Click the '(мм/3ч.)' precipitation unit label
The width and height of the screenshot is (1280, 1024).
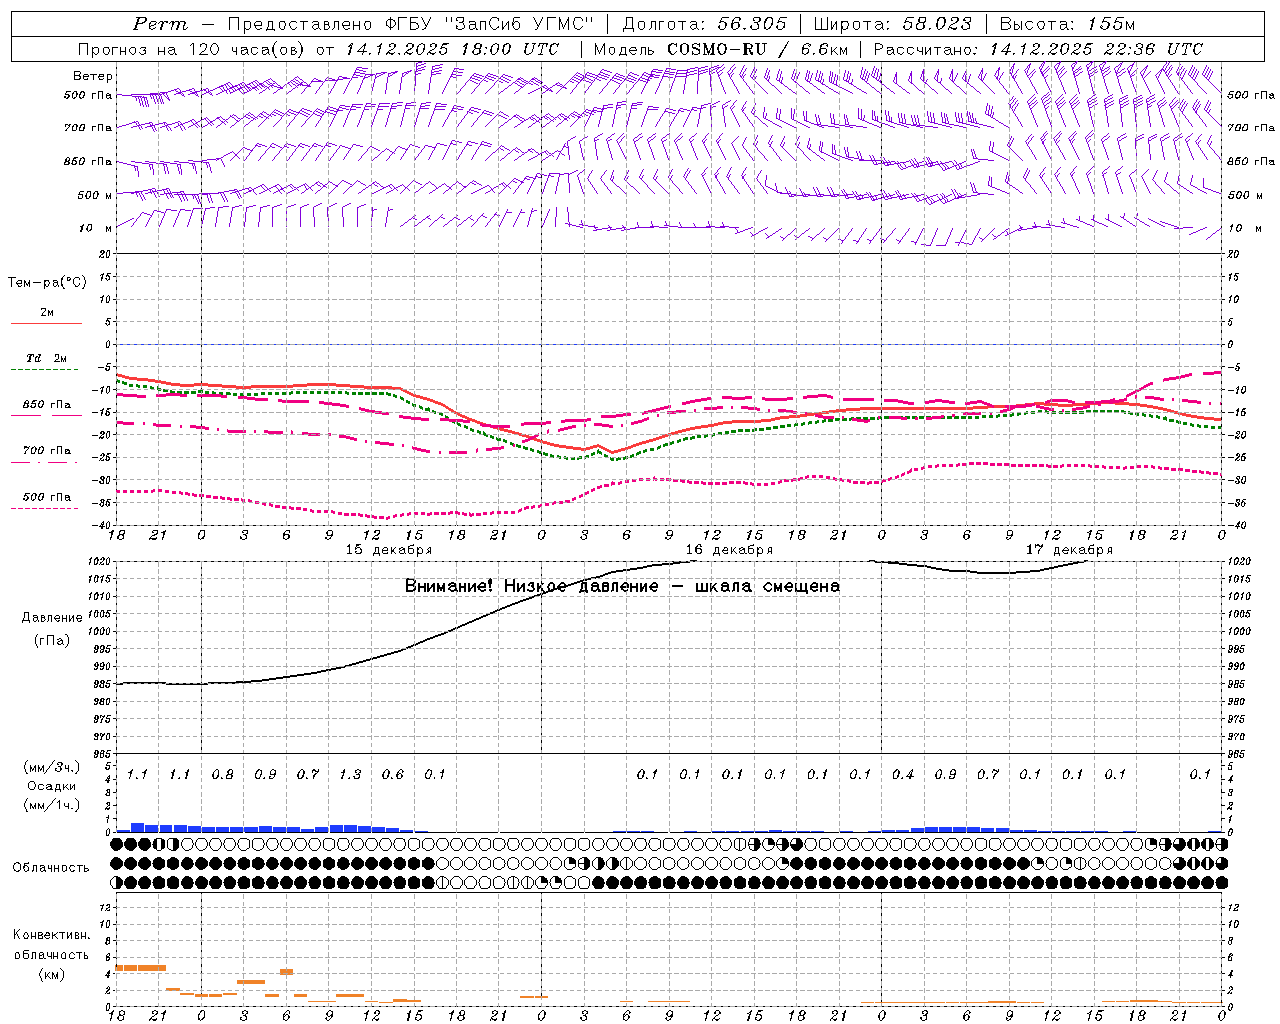(52, 767)
